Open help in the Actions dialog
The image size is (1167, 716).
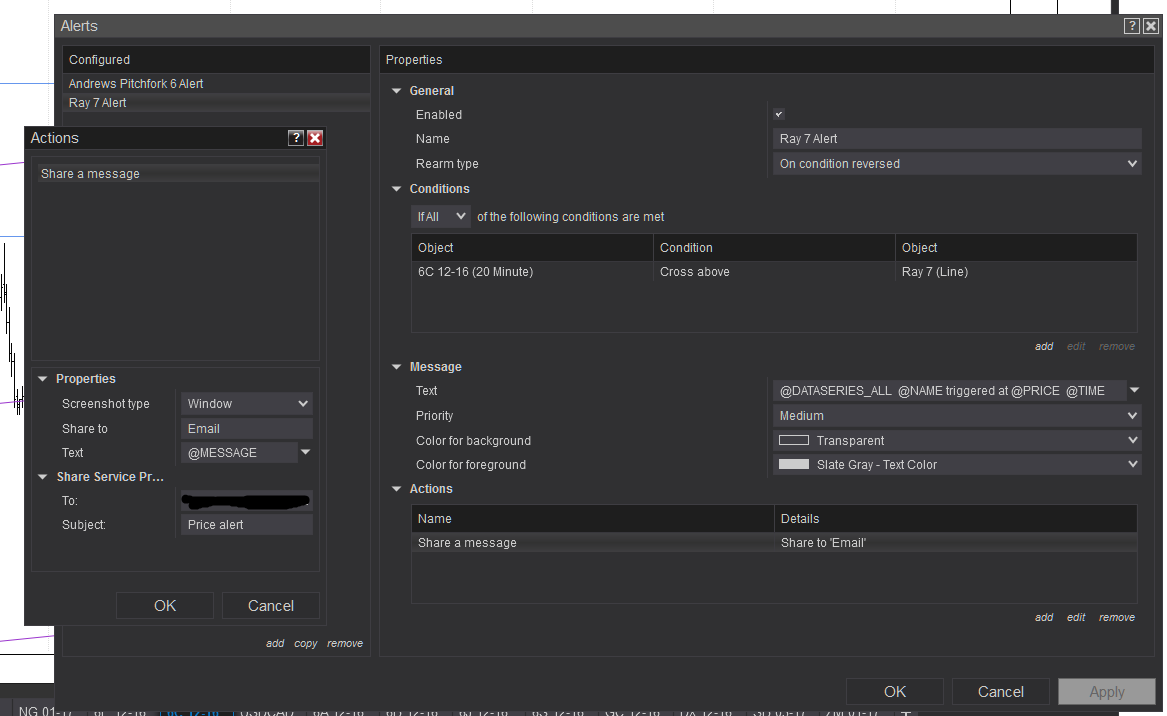click(x=295, y=138)
